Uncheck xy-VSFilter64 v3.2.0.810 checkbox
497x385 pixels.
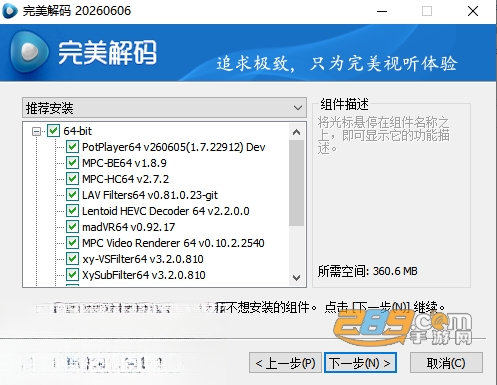click(72, 259)
